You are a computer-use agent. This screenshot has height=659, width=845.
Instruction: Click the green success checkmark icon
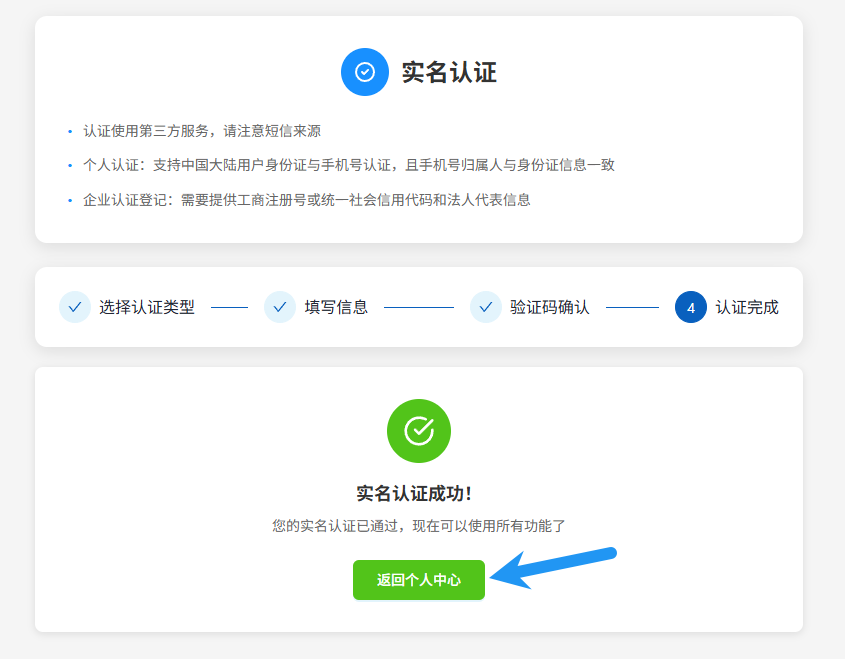point(419,431)
